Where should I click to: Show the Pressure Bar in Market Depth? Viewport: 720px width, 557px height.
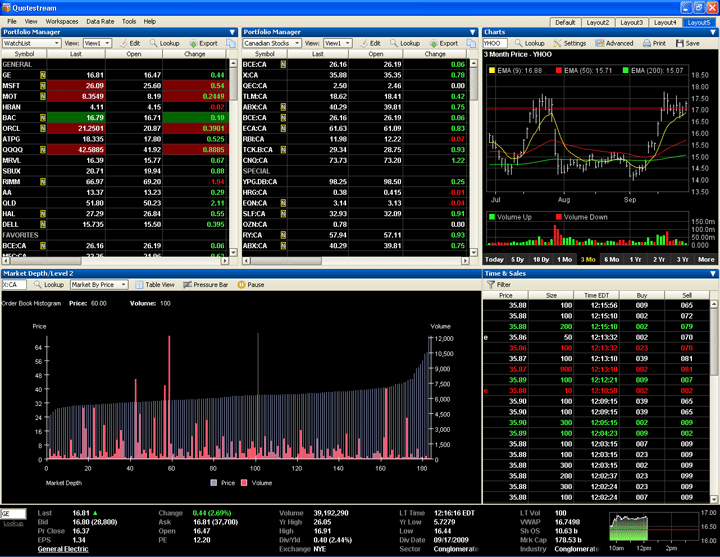point(205,285)
